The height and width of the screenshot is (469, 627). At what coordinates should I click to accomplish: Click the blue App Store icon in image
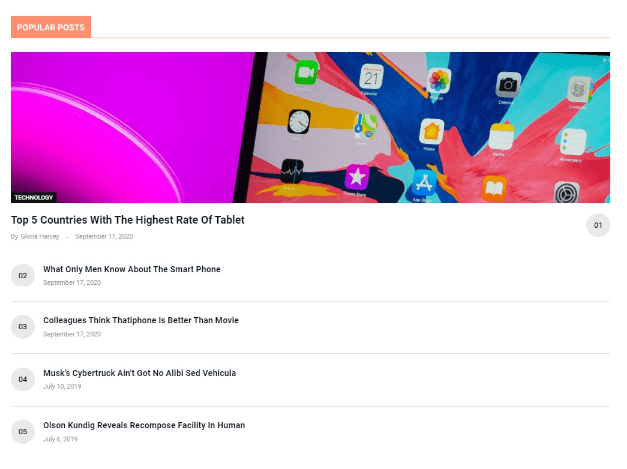tap(424, 183)
